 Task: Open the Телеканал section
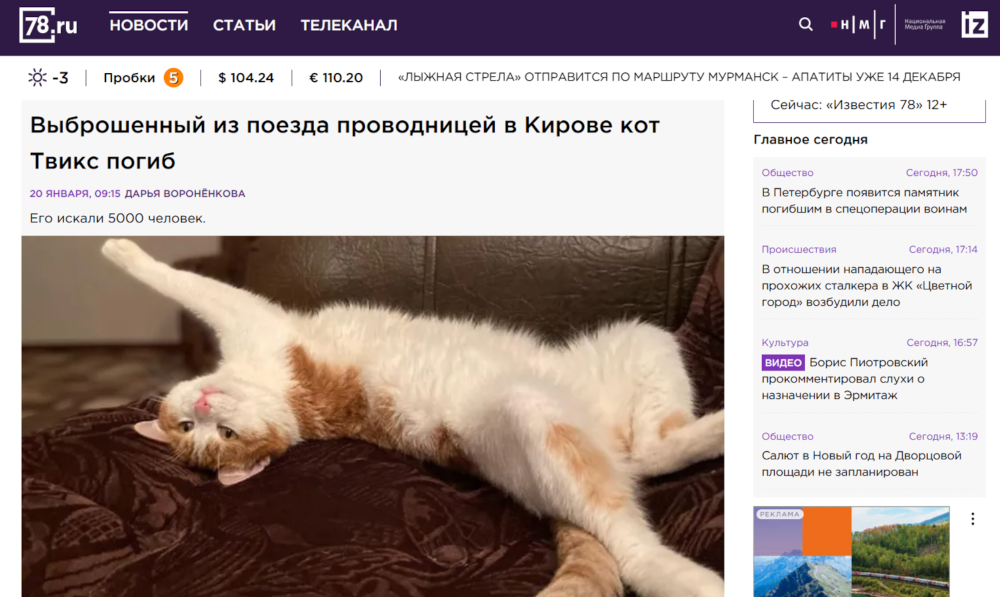[349, 25]
